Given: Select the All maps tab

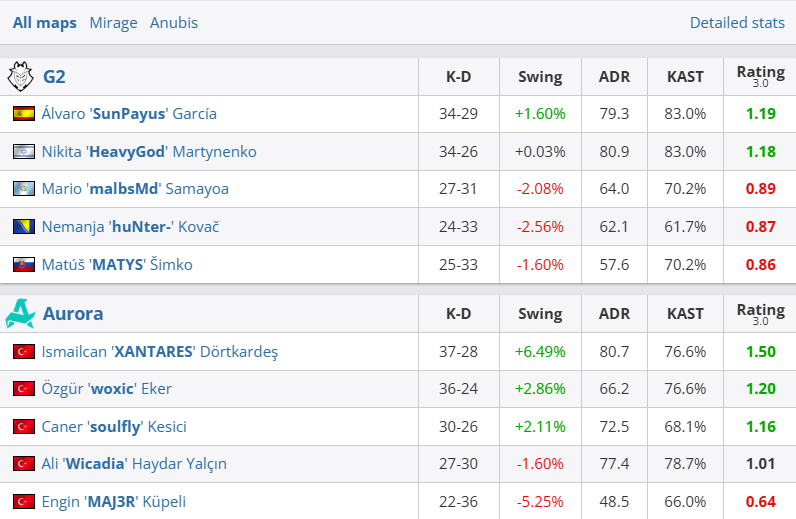Looking at the screenshot, I should click(x=45, y=22).
